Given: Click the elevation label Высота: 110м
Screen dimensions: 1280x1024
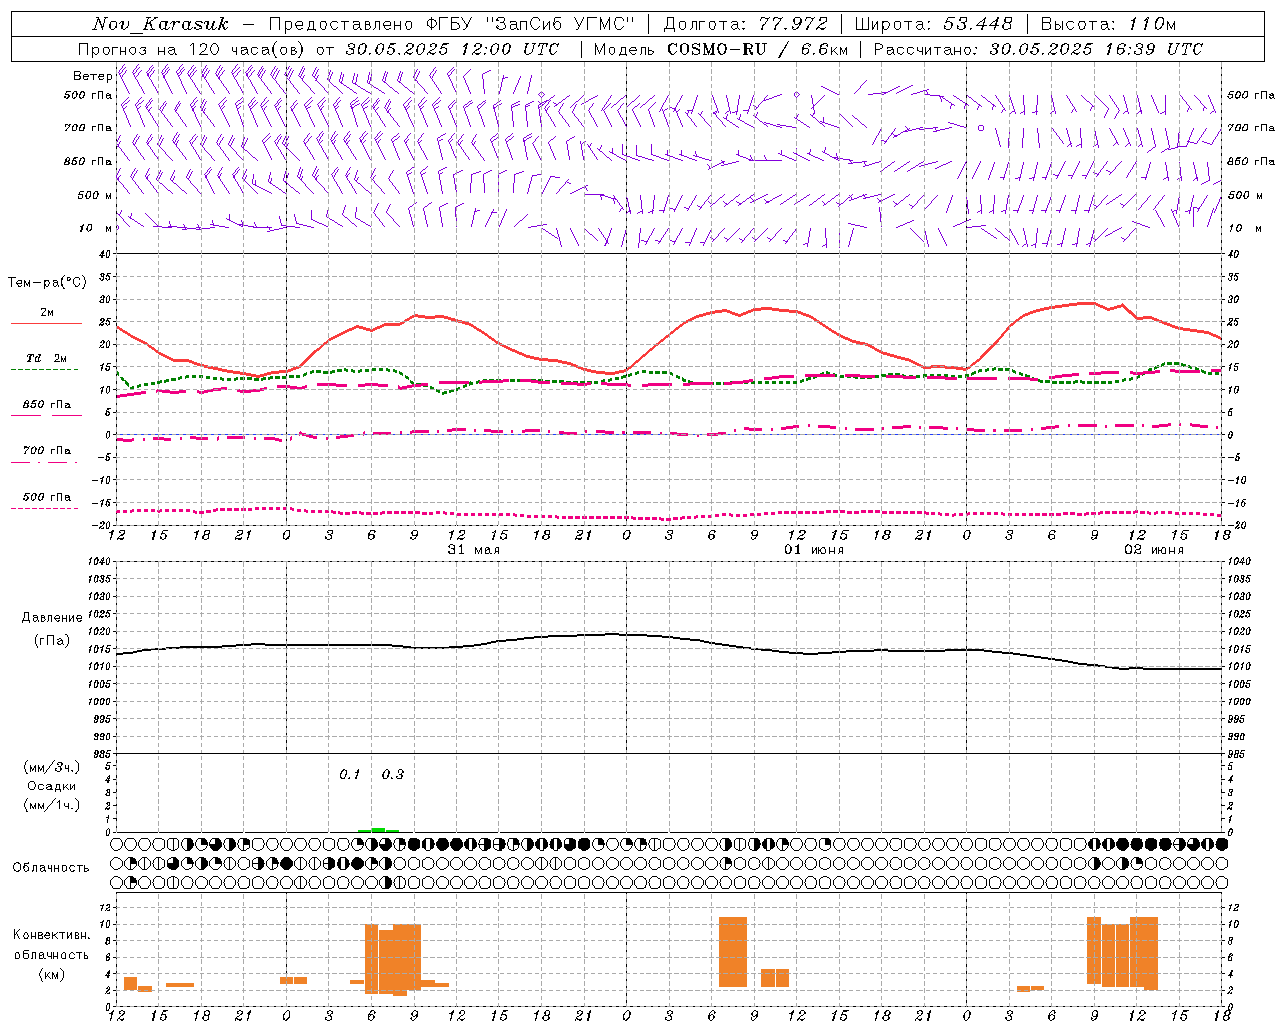Looking at the screenshot, I should pos(1109,24).
